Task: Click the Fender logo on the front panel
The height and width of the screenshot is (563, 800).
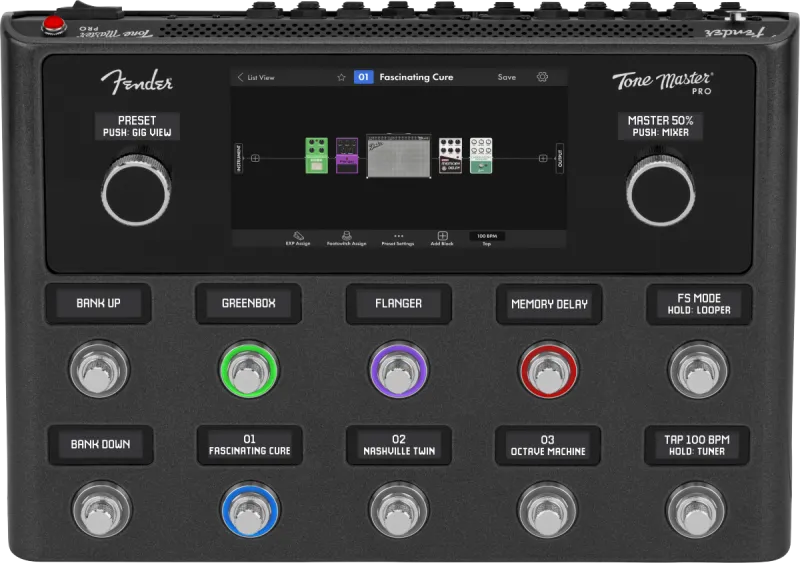Action: (137, 82)
